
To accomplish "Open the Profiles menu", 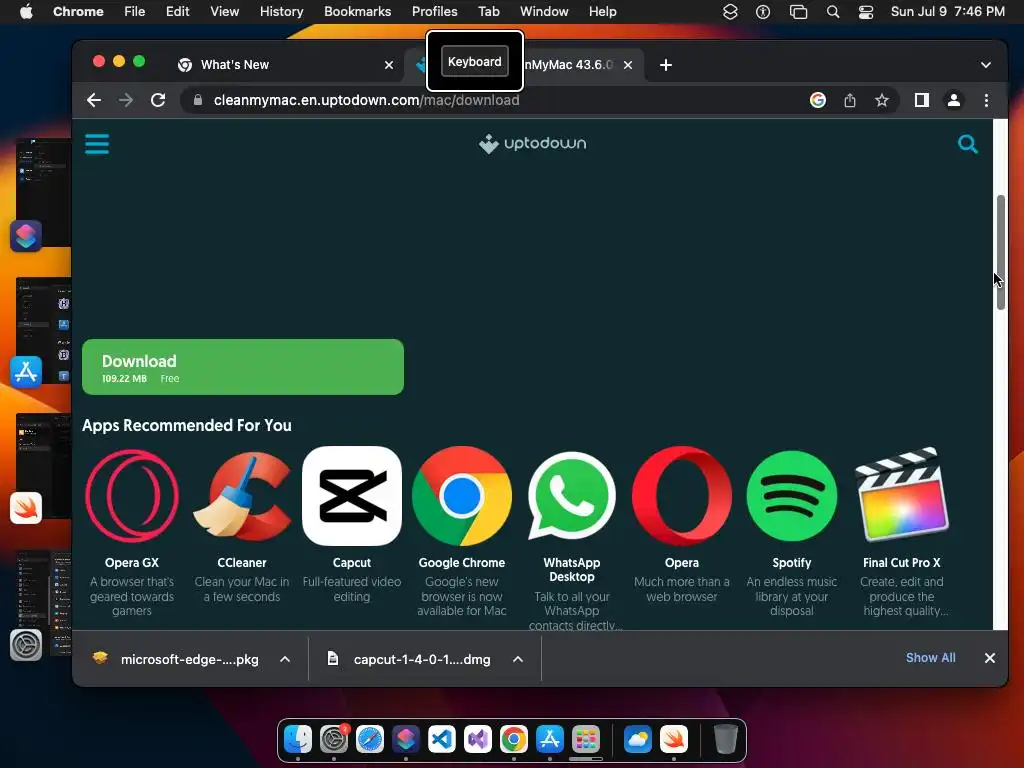I will click(x=434, y=11).
